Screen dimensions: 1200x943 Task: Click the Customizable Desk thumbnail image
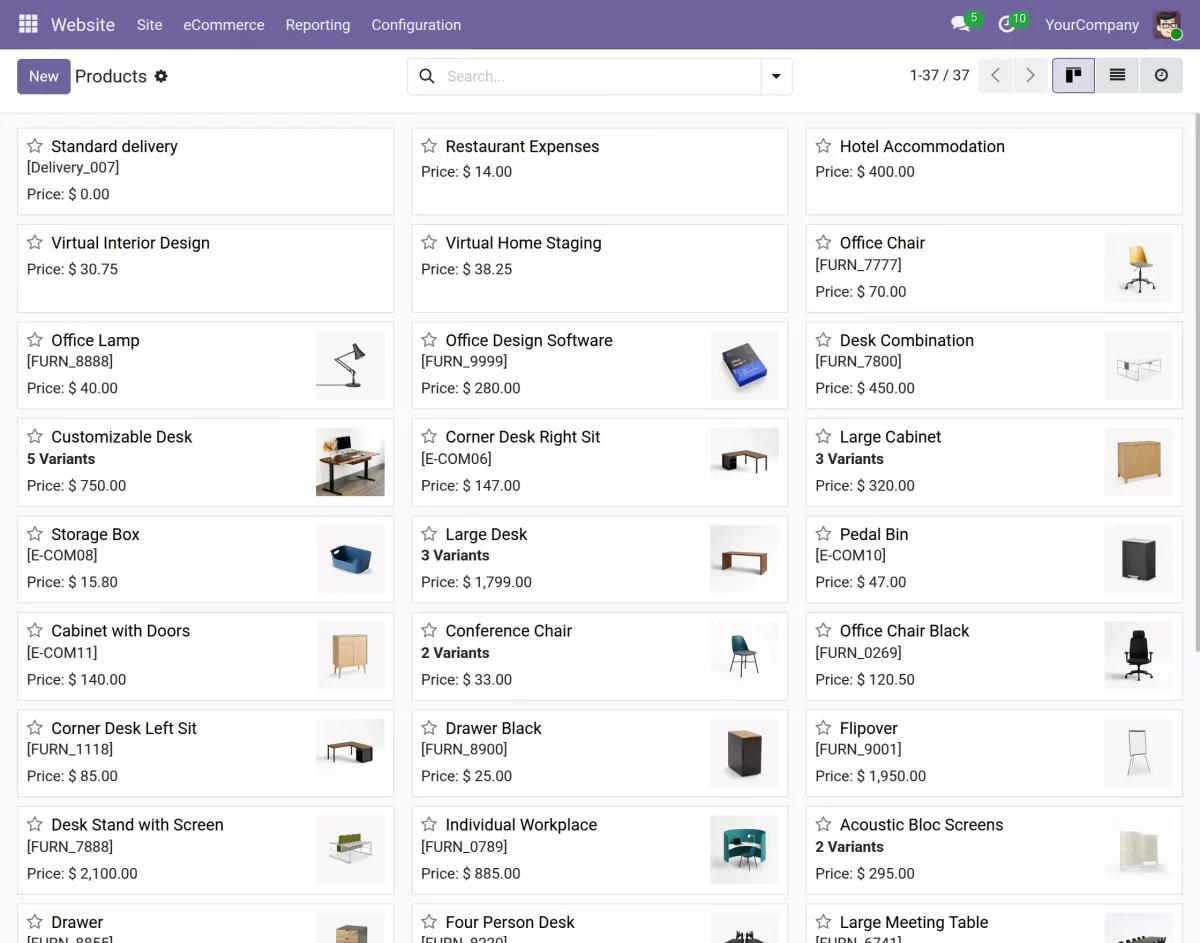[350, 462]
